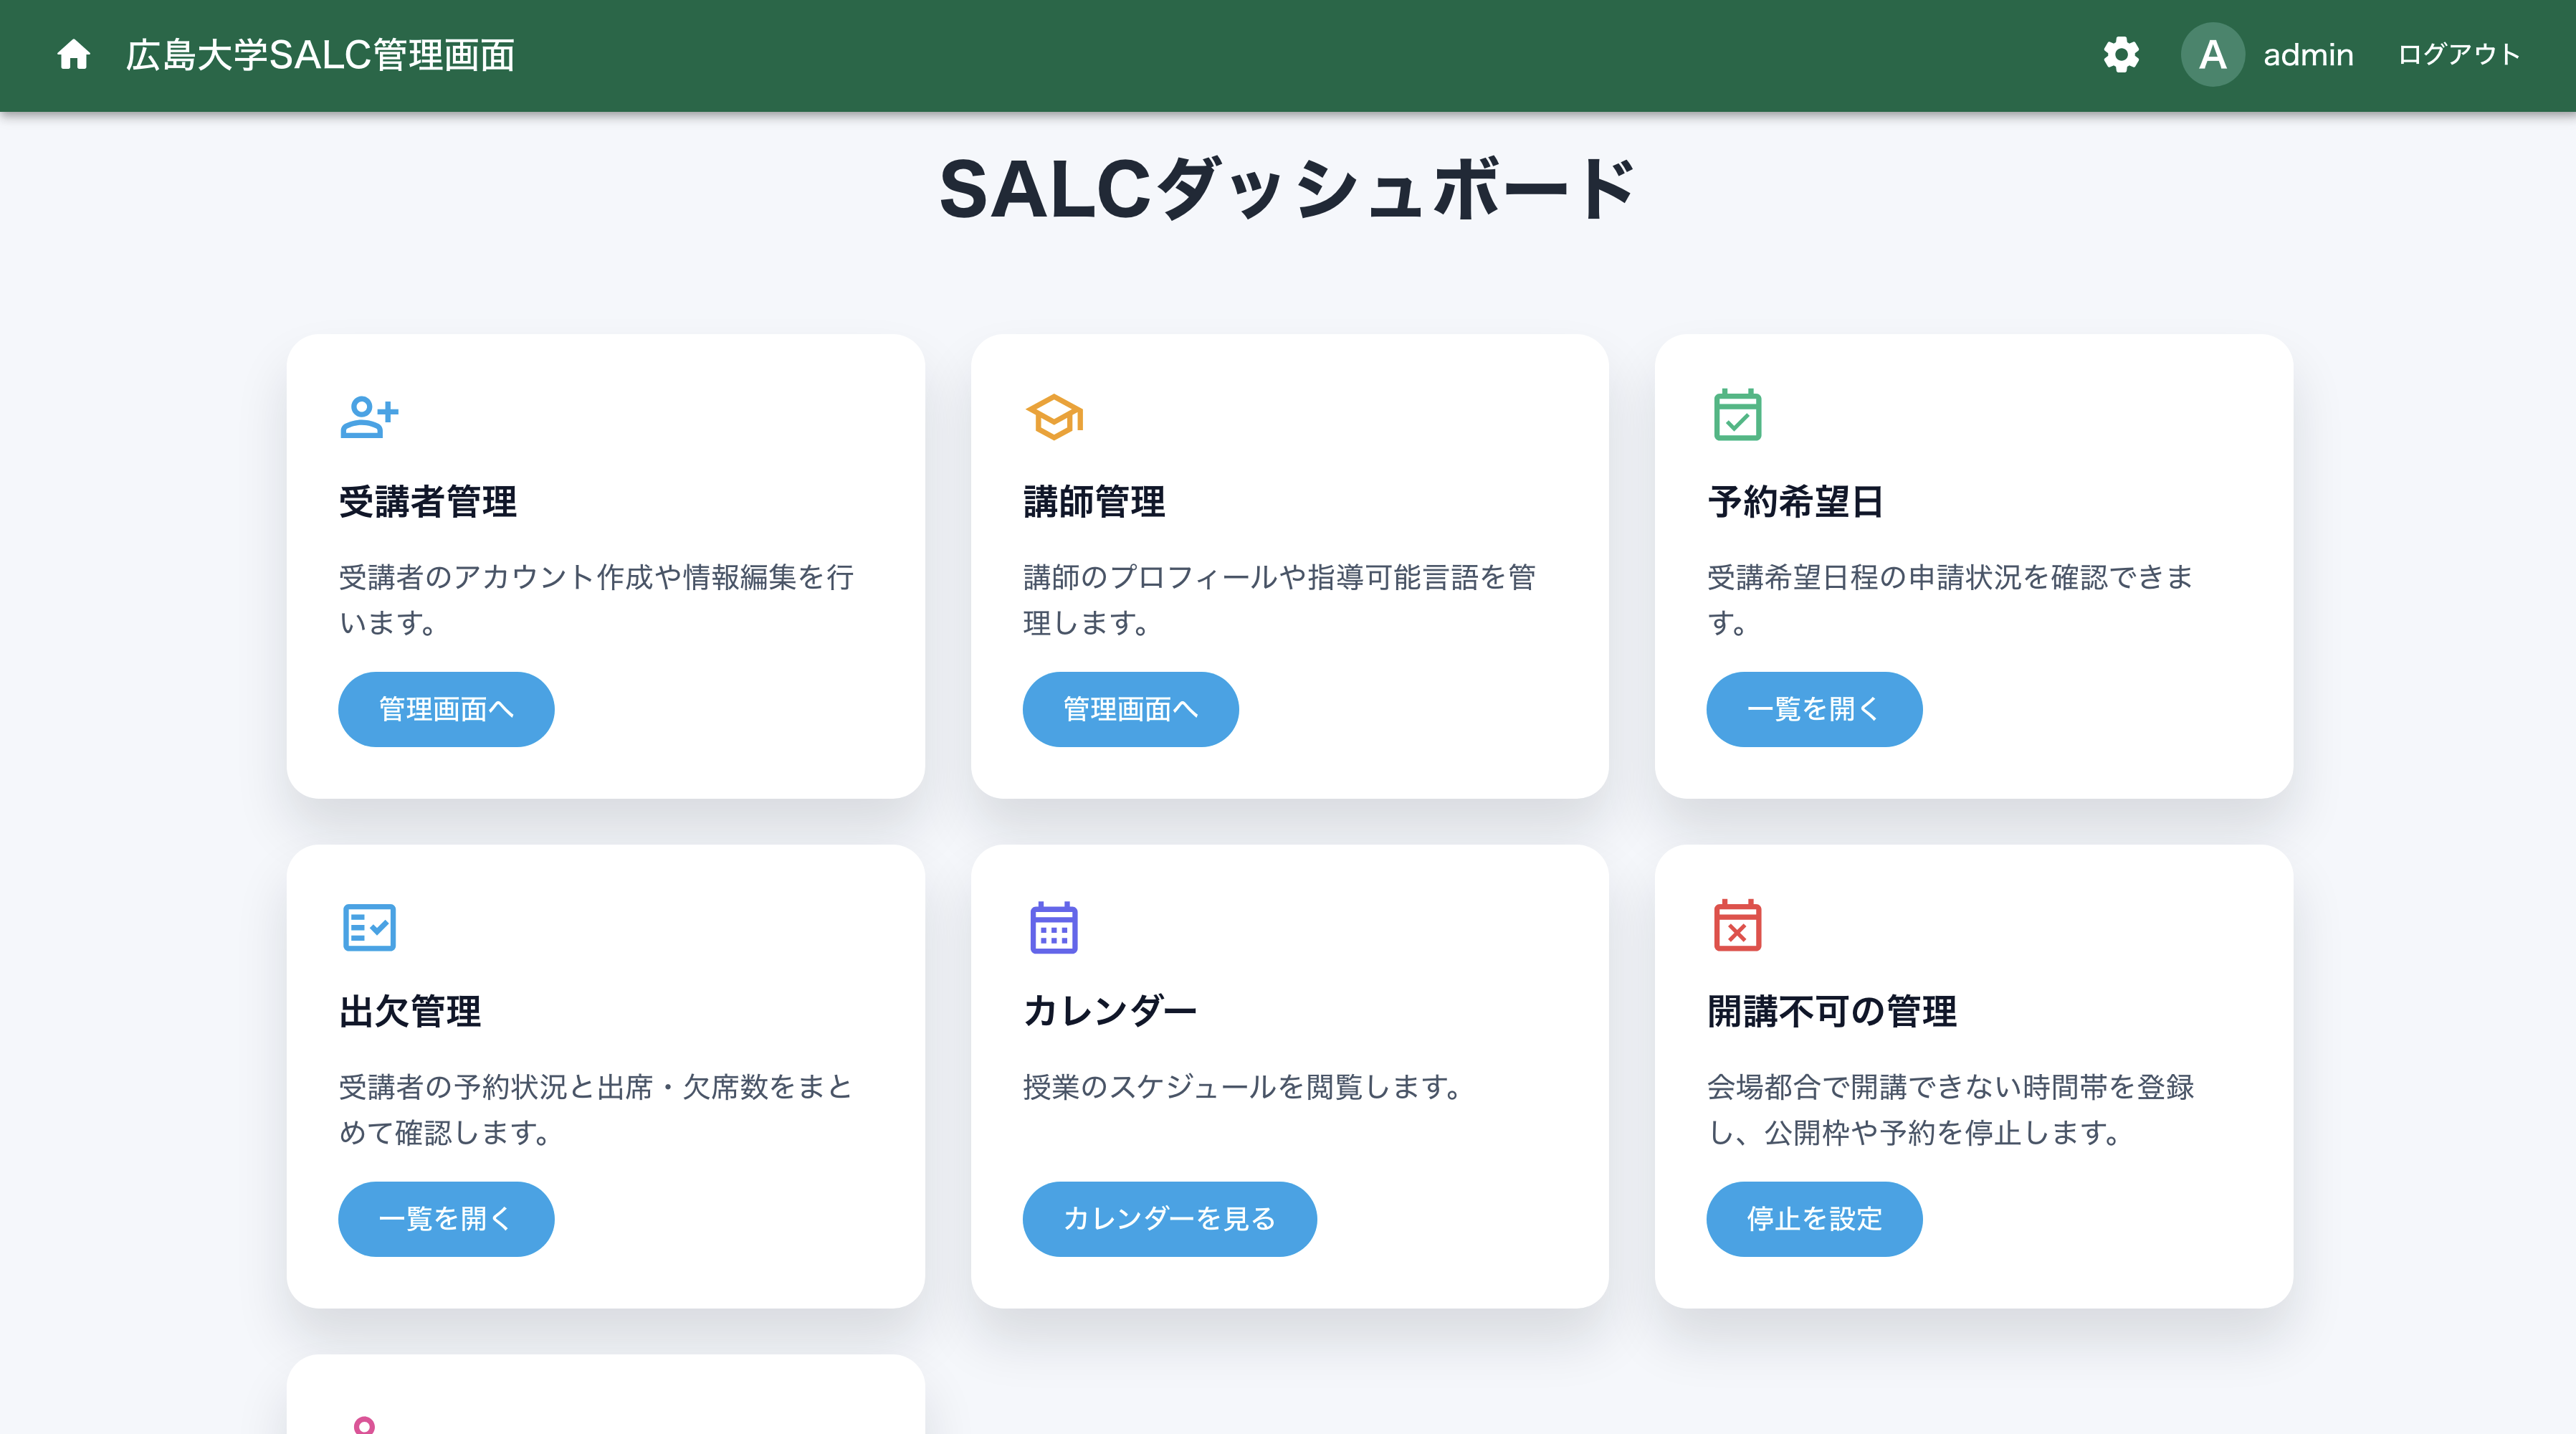Click the pink icon on the partially visible bottom card

click(365, 1424)
